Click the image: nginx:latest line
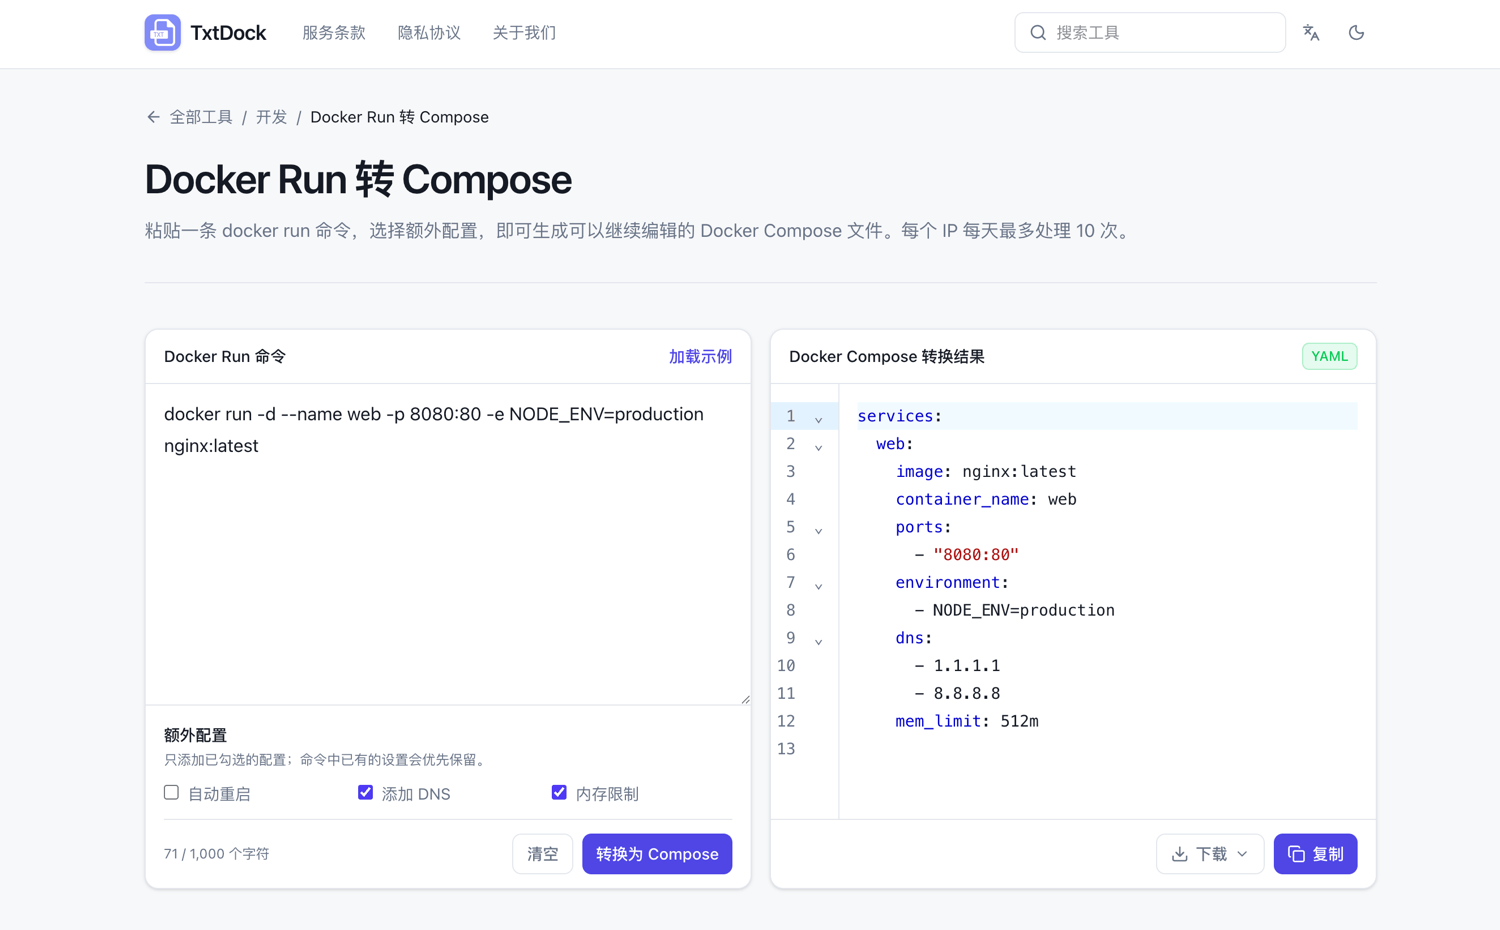This screenshot has width=1500, height=930. coord(986,472)
